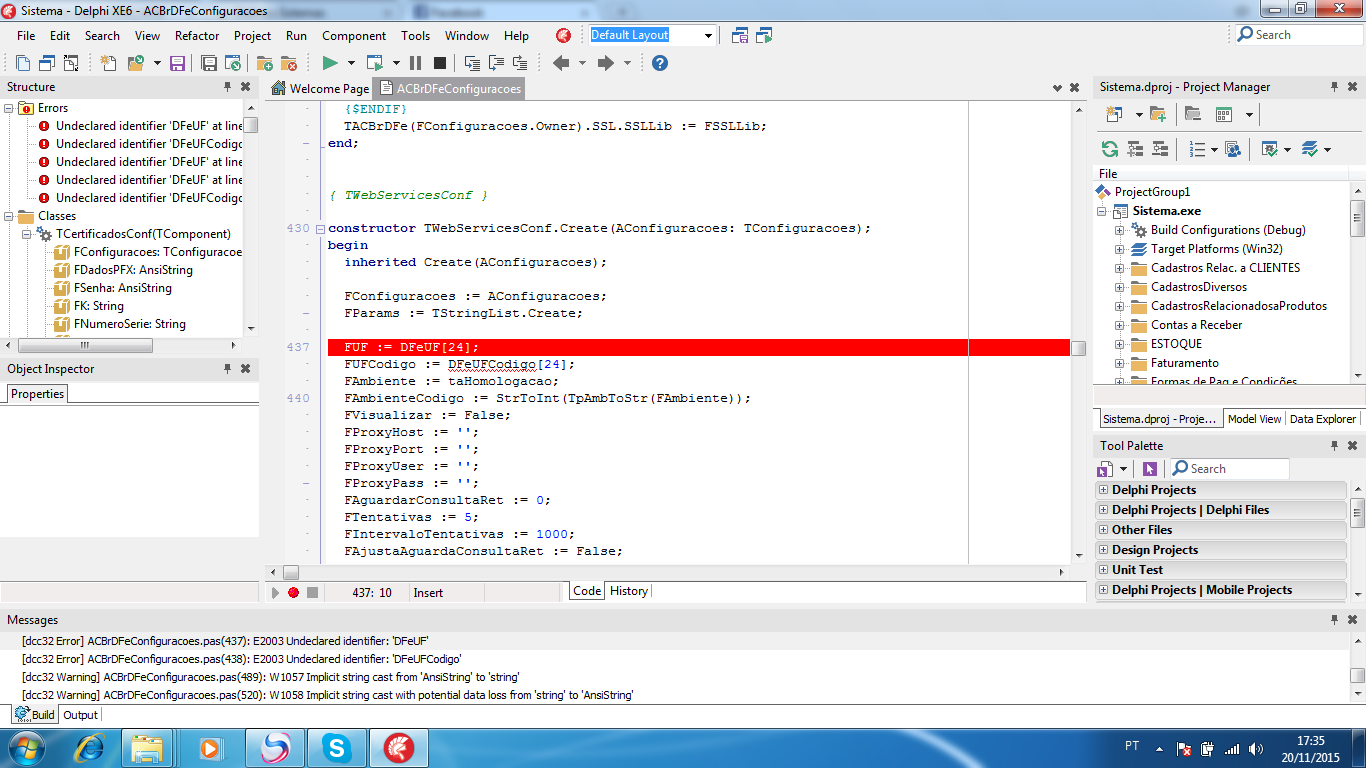Viewport: 1366px width, 768px height.
Task: Open the Model View tab
Action: click(x=1254, y=419)
